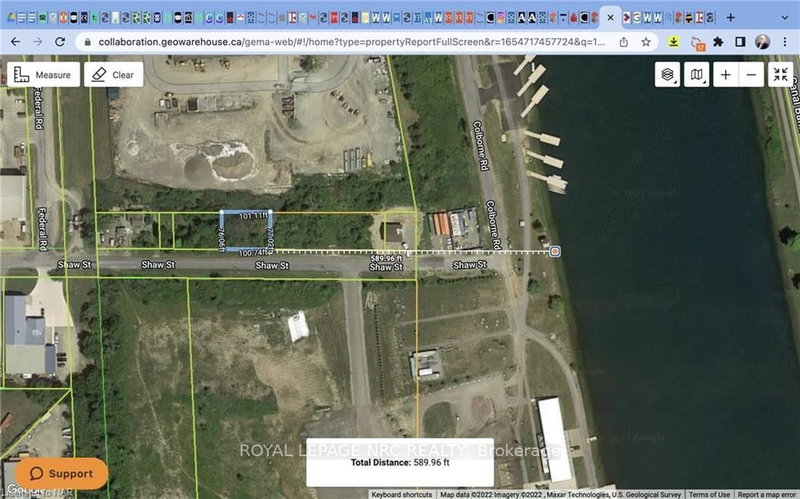The height and width of the screenshot is (499, 800).
Task: Open the basemap type dropdown
Action: point(698,74)
